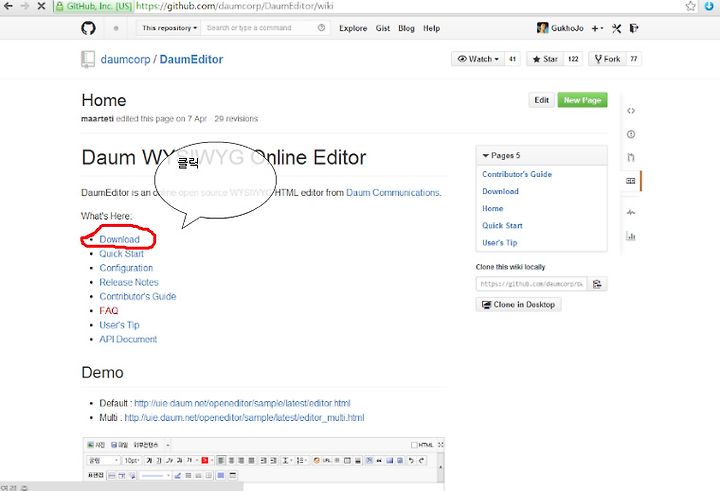Star the repository with the Star button
This screenshot has width=720, height=491.
pos(545,59)
